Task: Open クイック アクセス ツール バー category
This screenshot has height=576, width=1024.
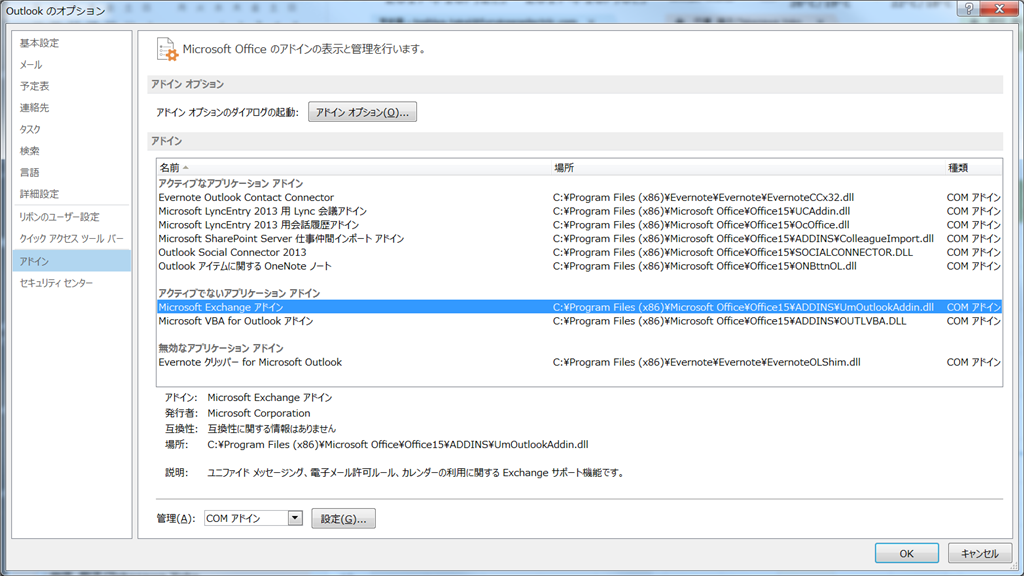Action: (x=71, y=239)
